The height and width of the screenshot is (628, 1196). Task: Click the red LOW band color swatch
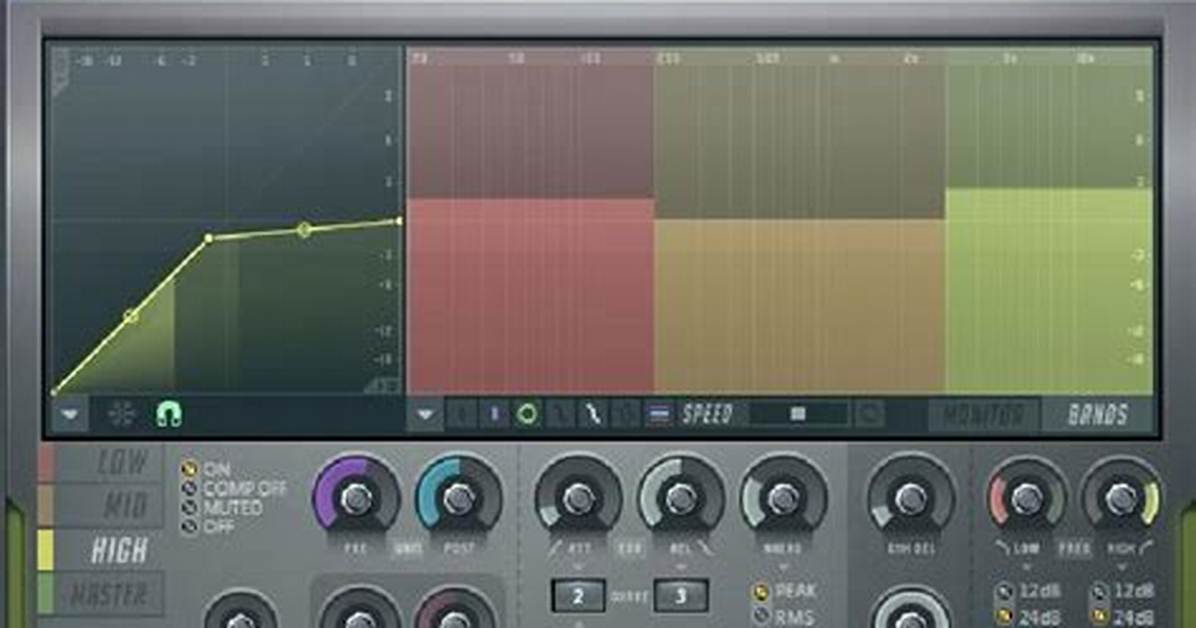click(46, 463)
